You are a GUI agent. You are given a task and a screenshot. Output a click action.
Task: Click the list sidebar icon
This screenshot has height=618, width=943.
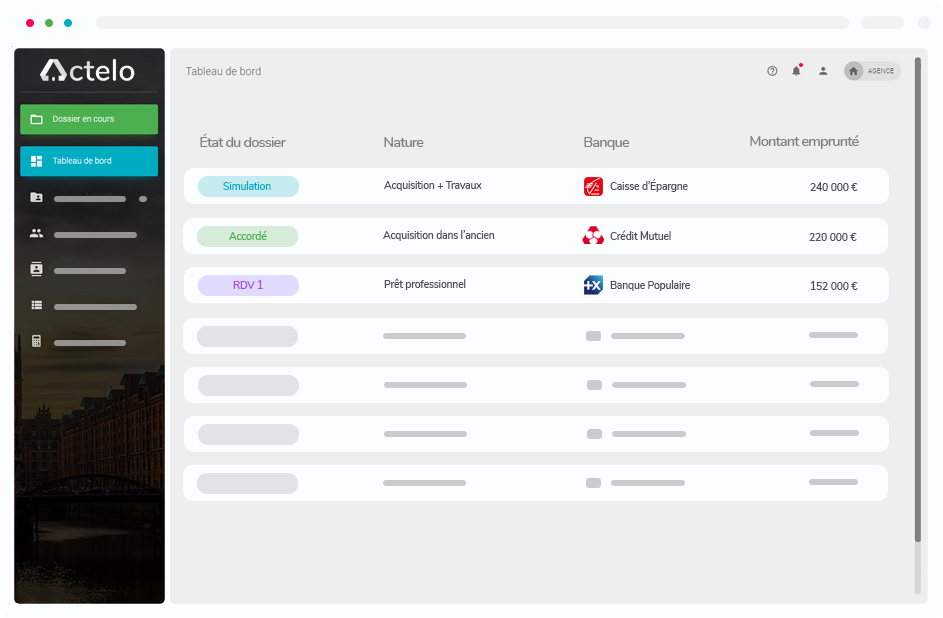[37, 305]
